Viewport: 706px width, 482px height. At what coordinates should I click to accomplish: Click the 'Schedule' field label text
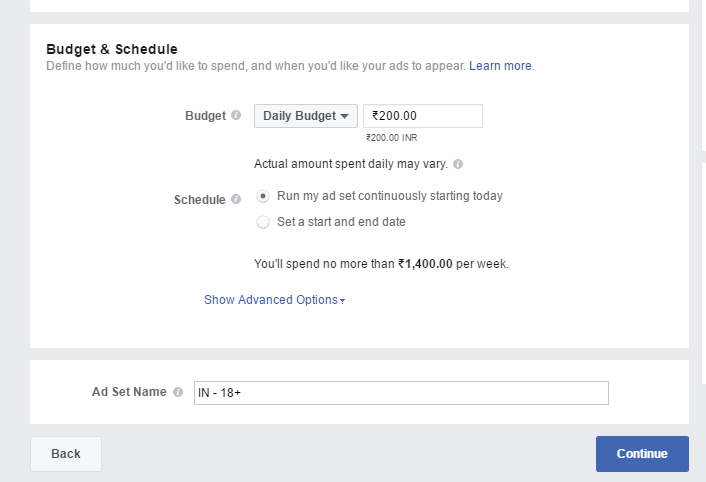[200, 199]
